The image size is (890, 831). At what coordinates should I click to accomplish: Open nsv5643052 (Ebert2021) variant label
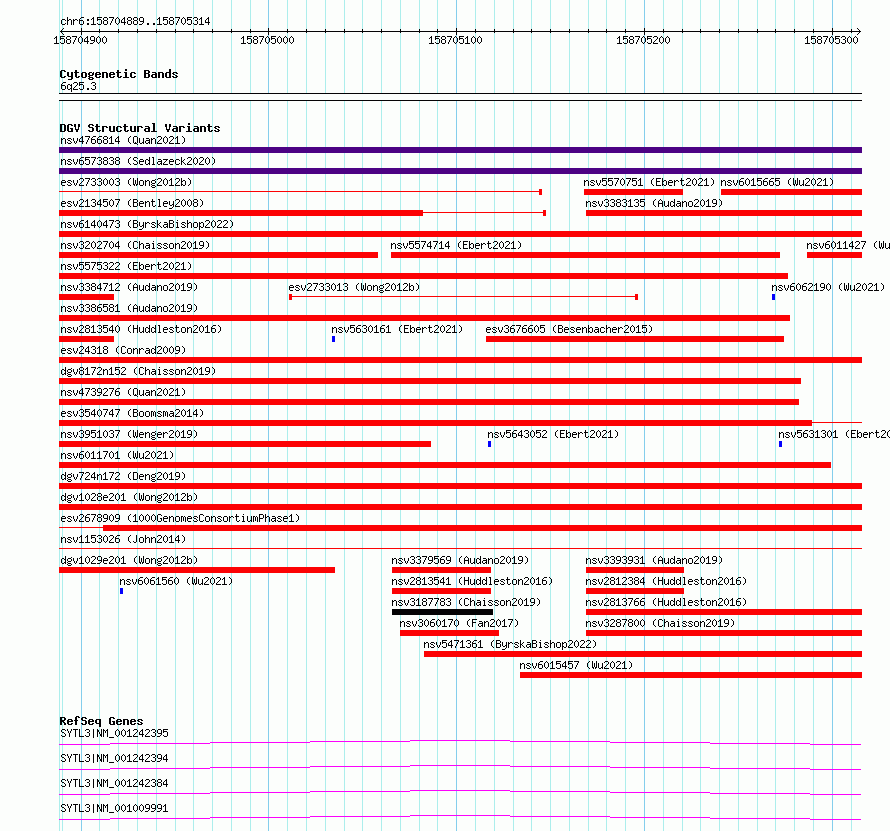tap(553, 434)
